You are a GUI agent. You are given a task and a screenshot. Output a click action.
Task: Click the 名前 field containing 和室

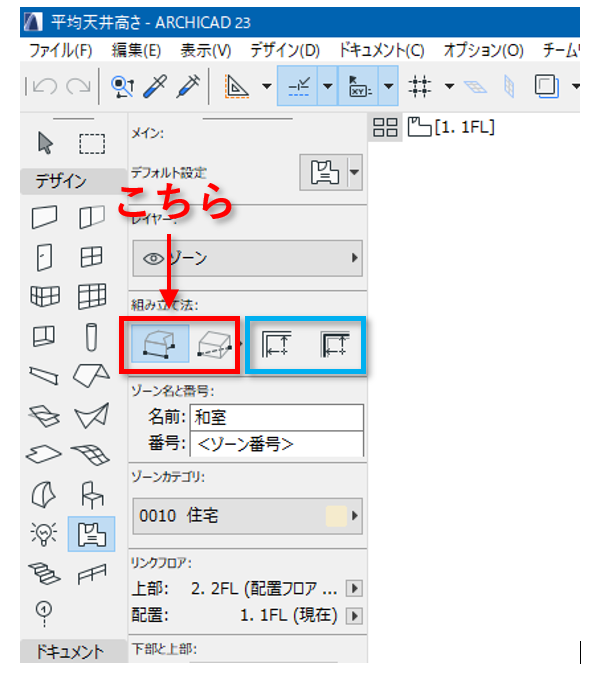click(x=276, y=417)
